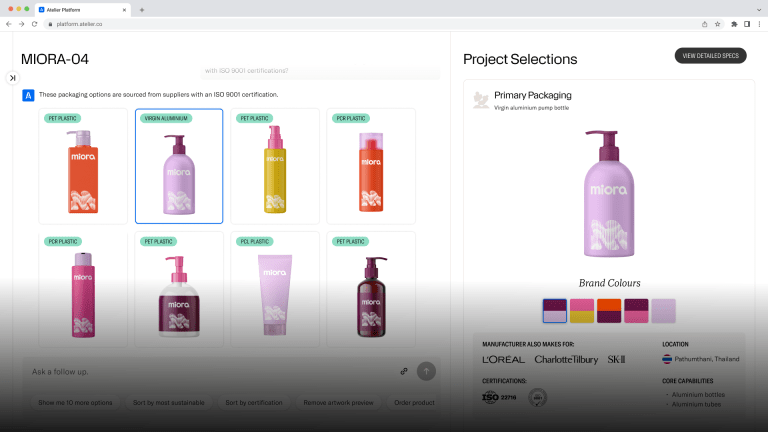This screenshot has height=432, width=768.
Task: Bookmark this page with the star icon
Action: pyautogui.click(x=718, y=23)
